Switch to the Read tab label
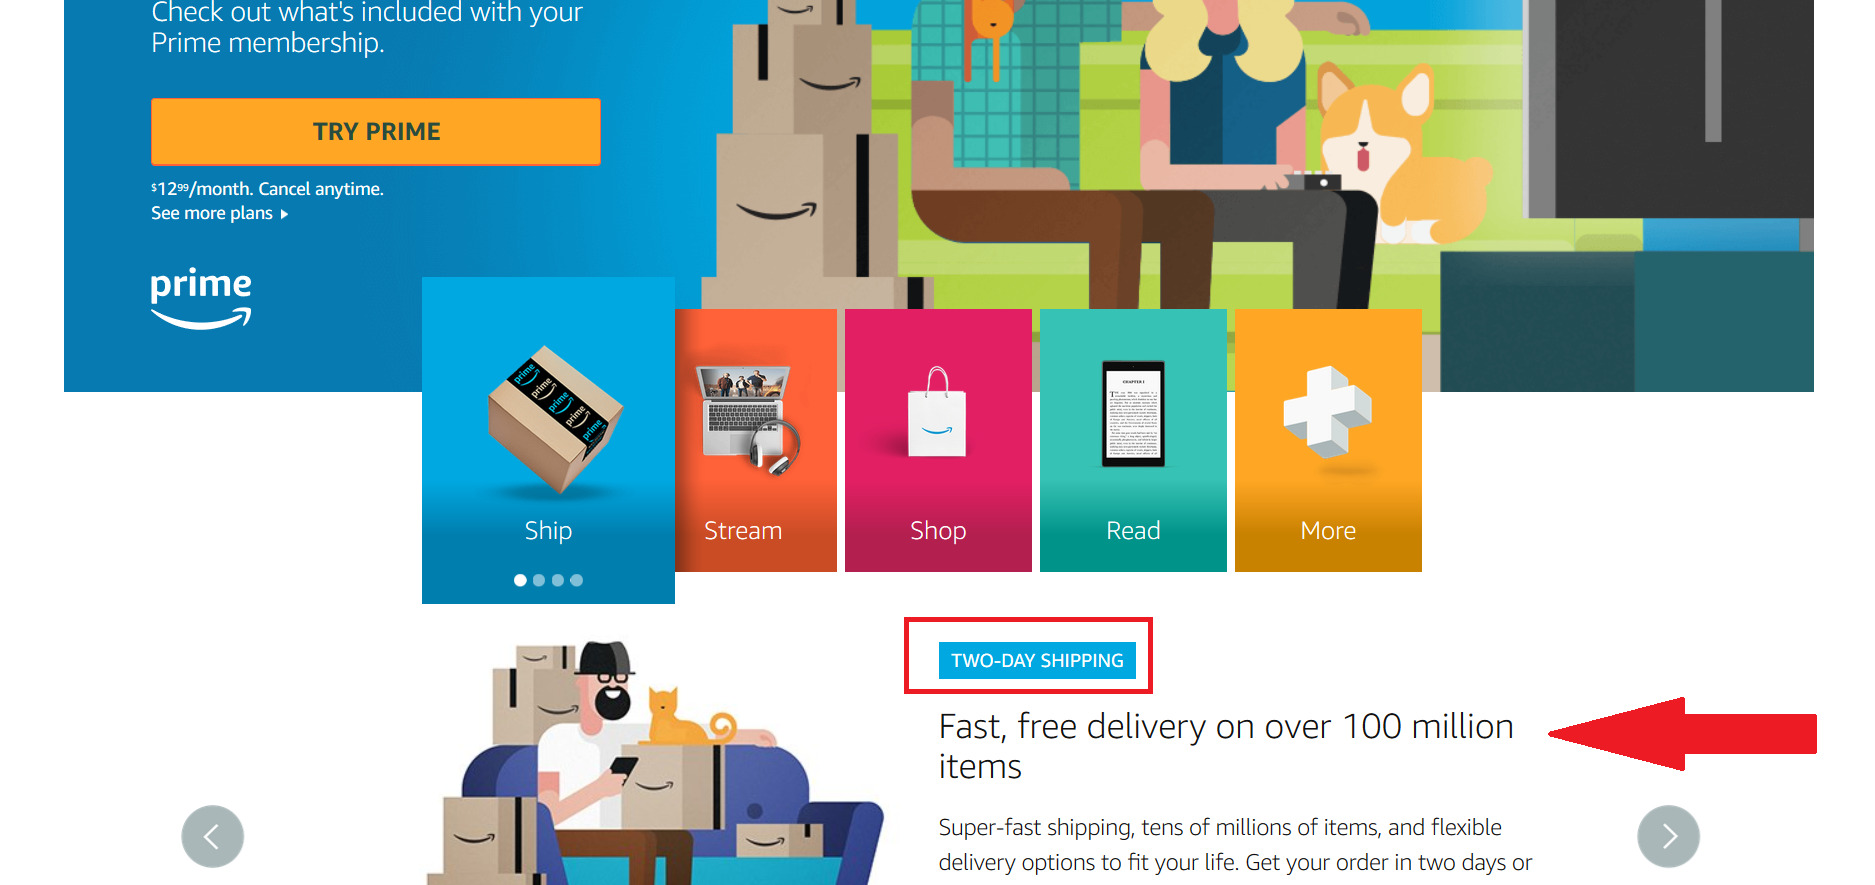The height and width of the screenshot is (885, 1875). click(x=1133, y=531)
